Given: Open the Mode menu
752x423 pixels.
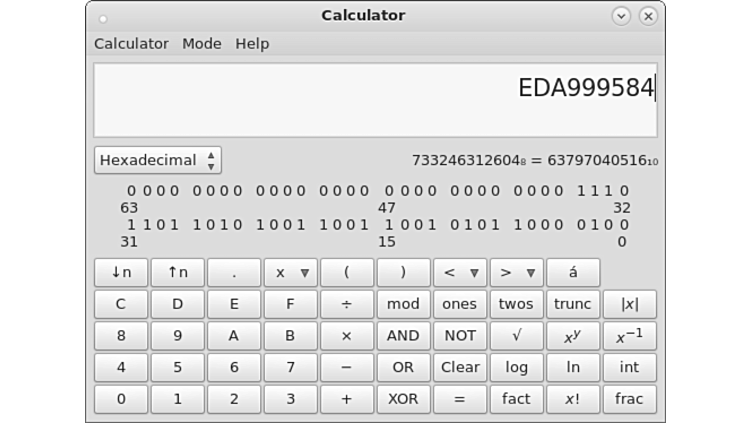Looking at the screenshot, I should pyautogui.click(x=202, y=44).
